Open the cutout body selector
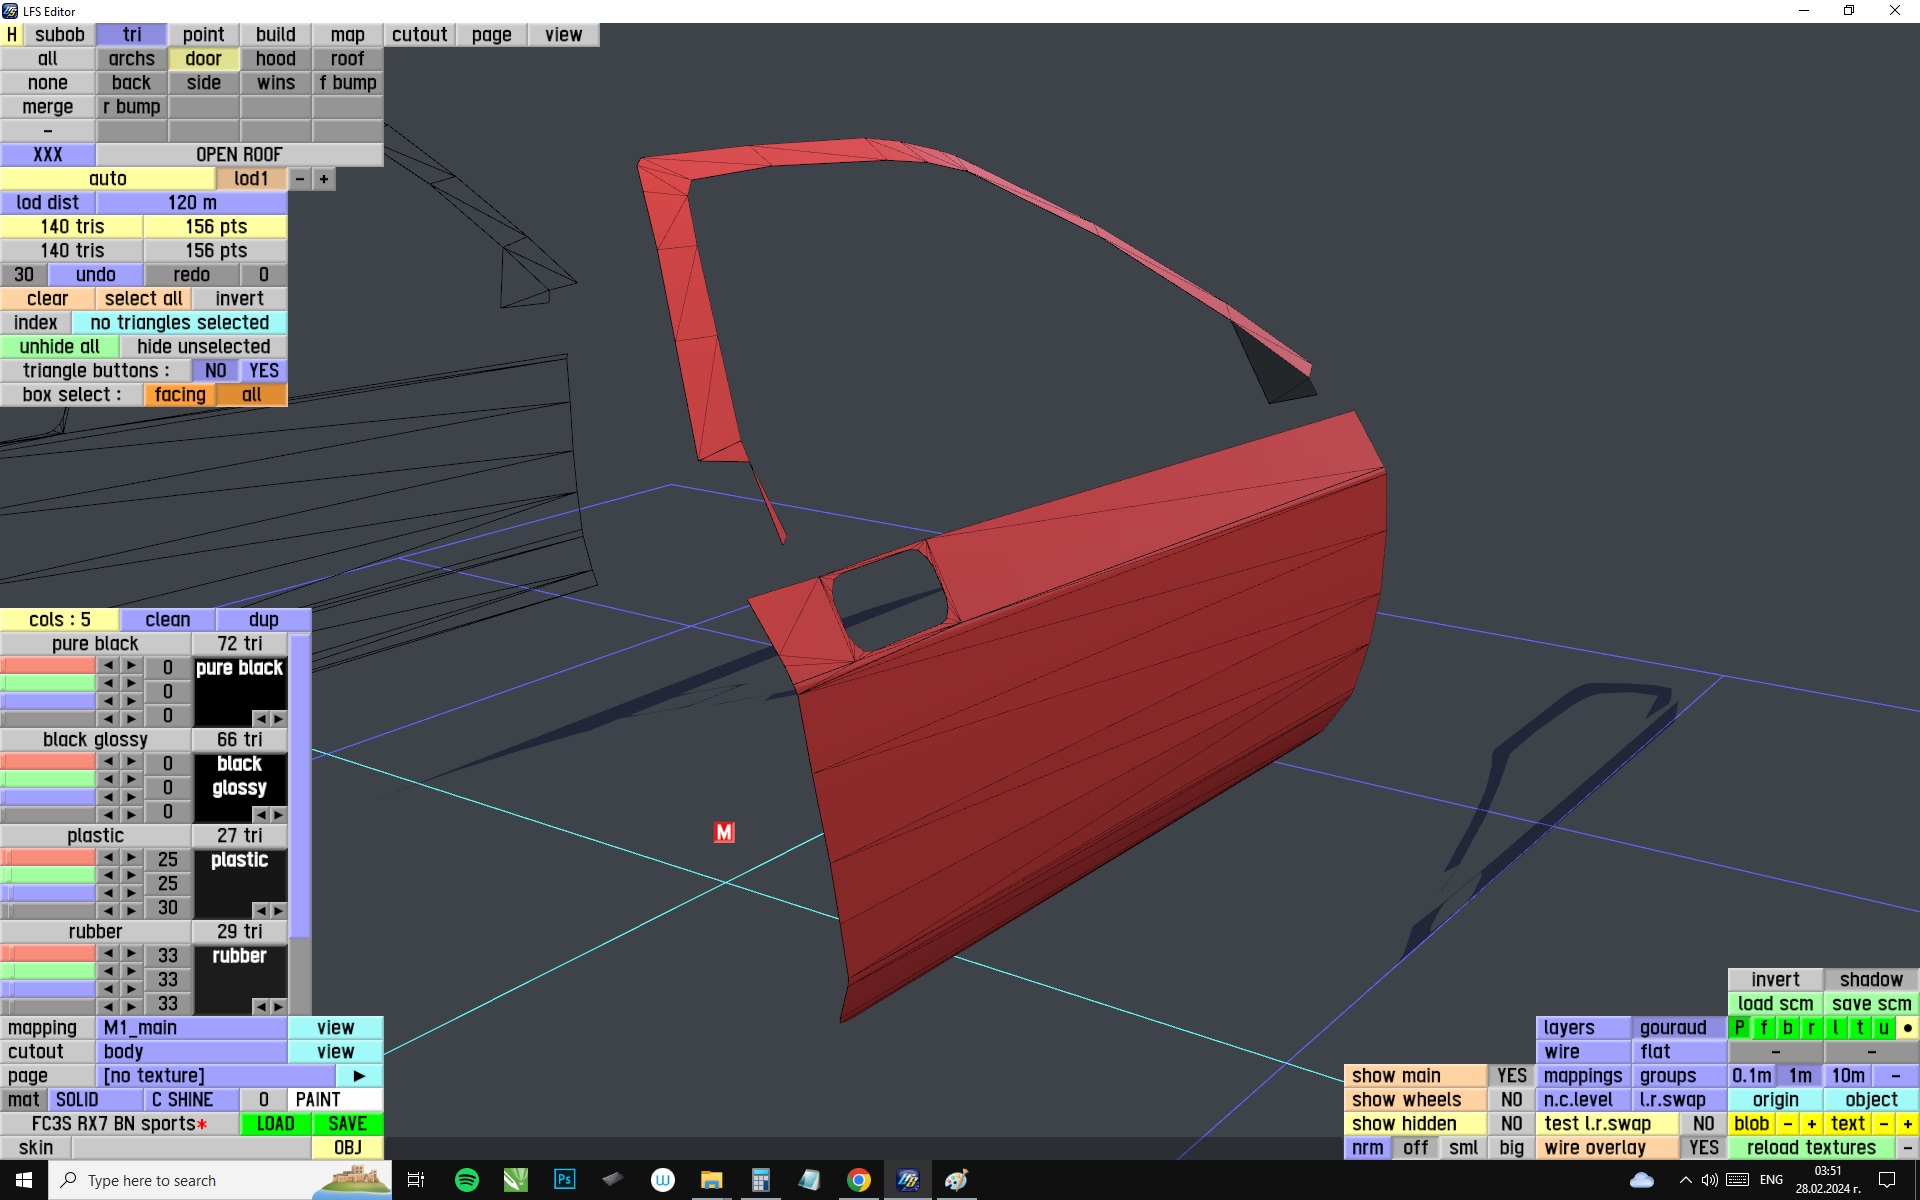Screen dimensions: 1920x1200 192,1052
